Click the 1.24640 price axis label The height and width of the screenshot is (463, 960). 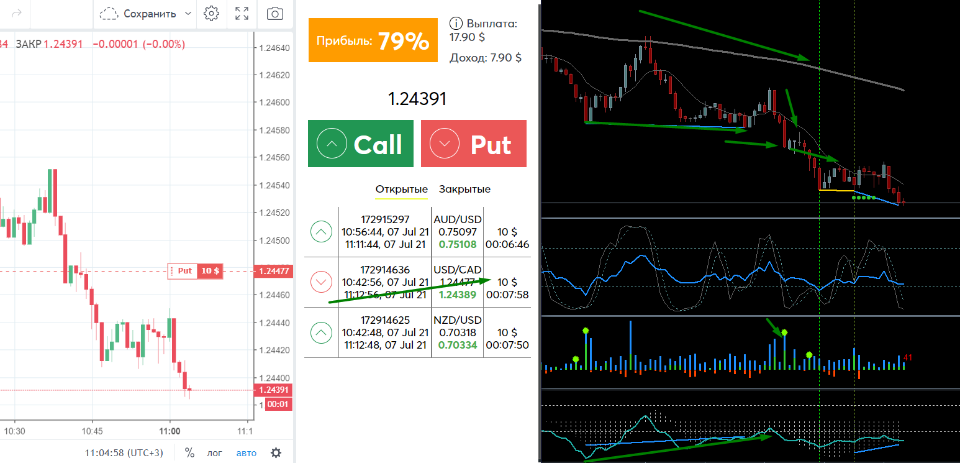point(272,47)
